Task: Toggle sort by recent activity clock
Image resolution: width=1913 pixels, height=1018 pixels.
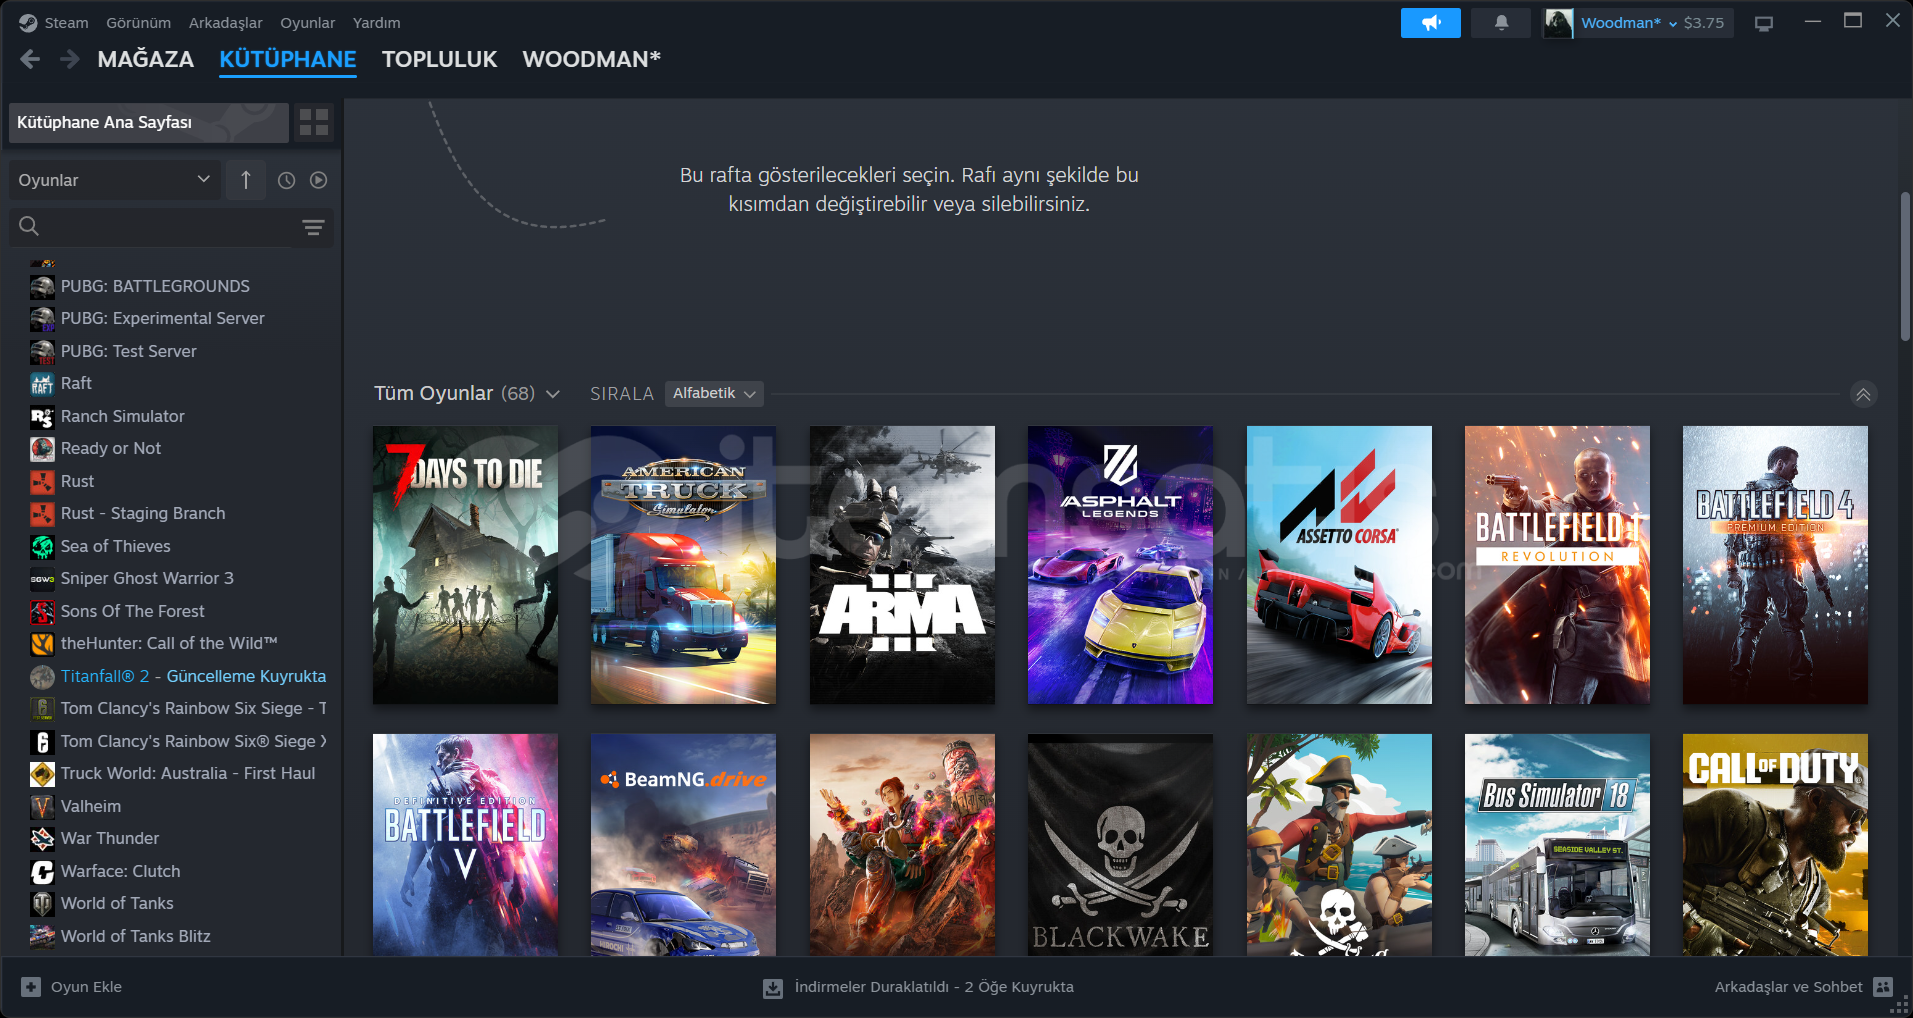Action: point(286,180)
